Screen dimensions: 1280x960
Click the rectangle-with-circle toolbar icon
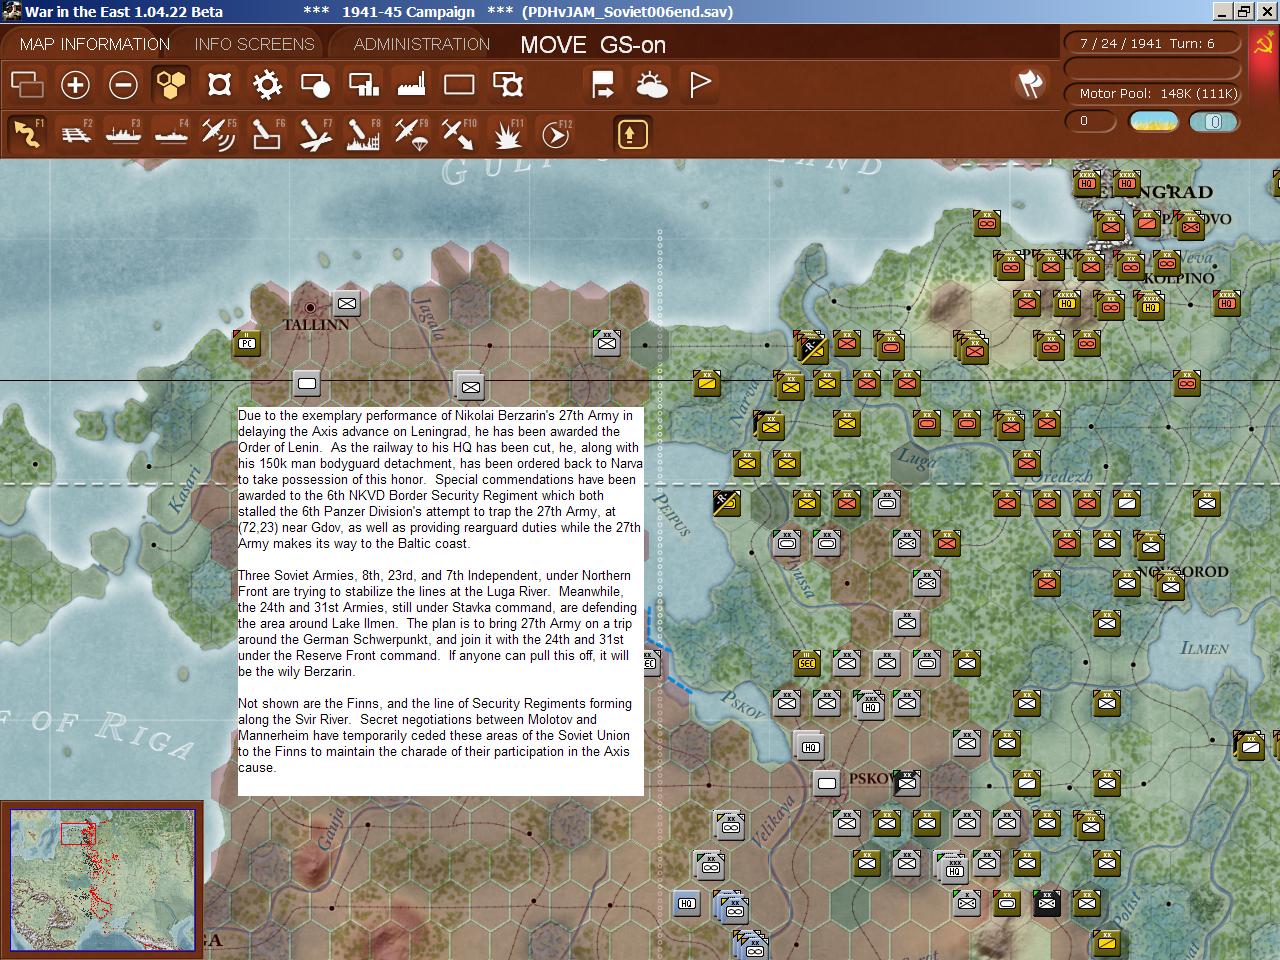[x=315, y=85]
